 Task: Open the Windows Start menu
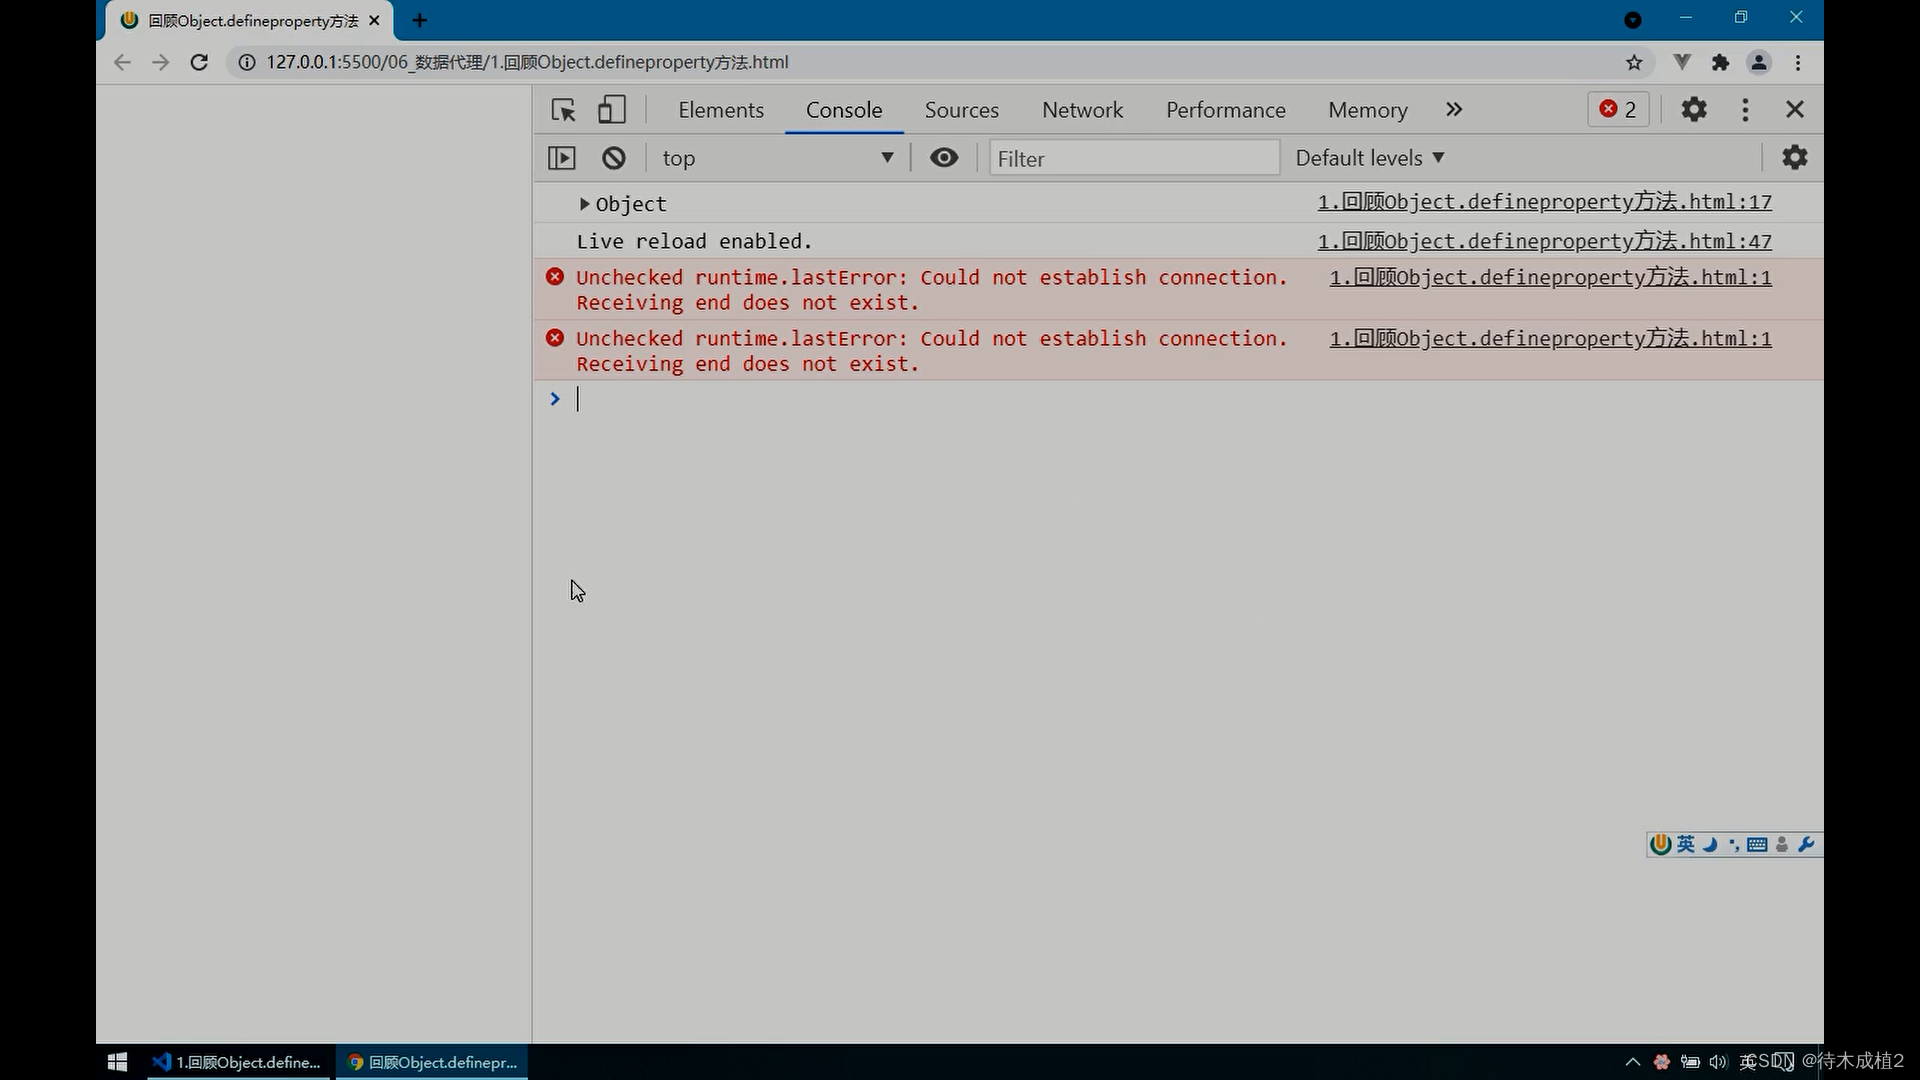pos(117,1062)
